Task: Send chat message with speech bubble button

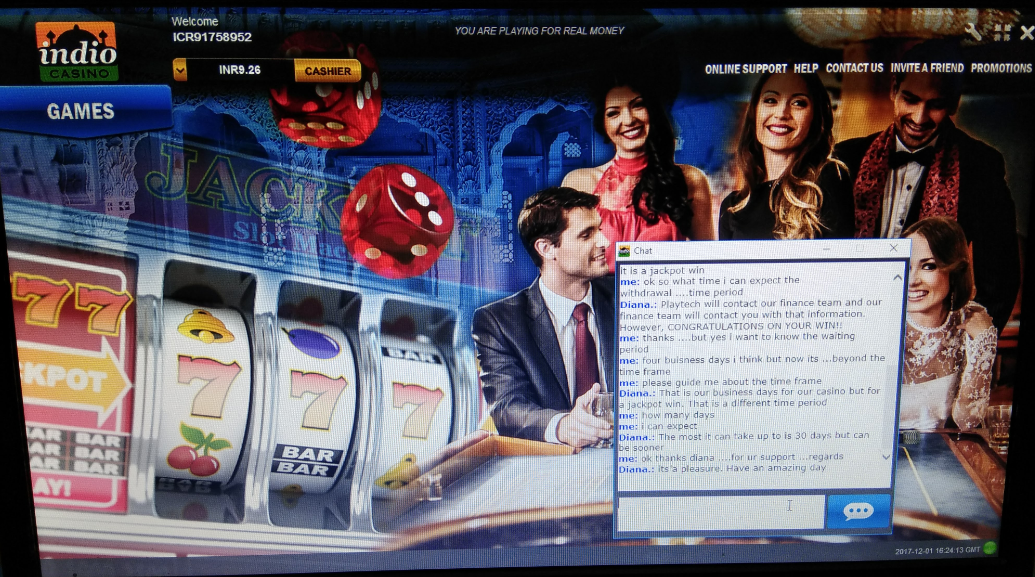Action: click(x=858, y=511)
